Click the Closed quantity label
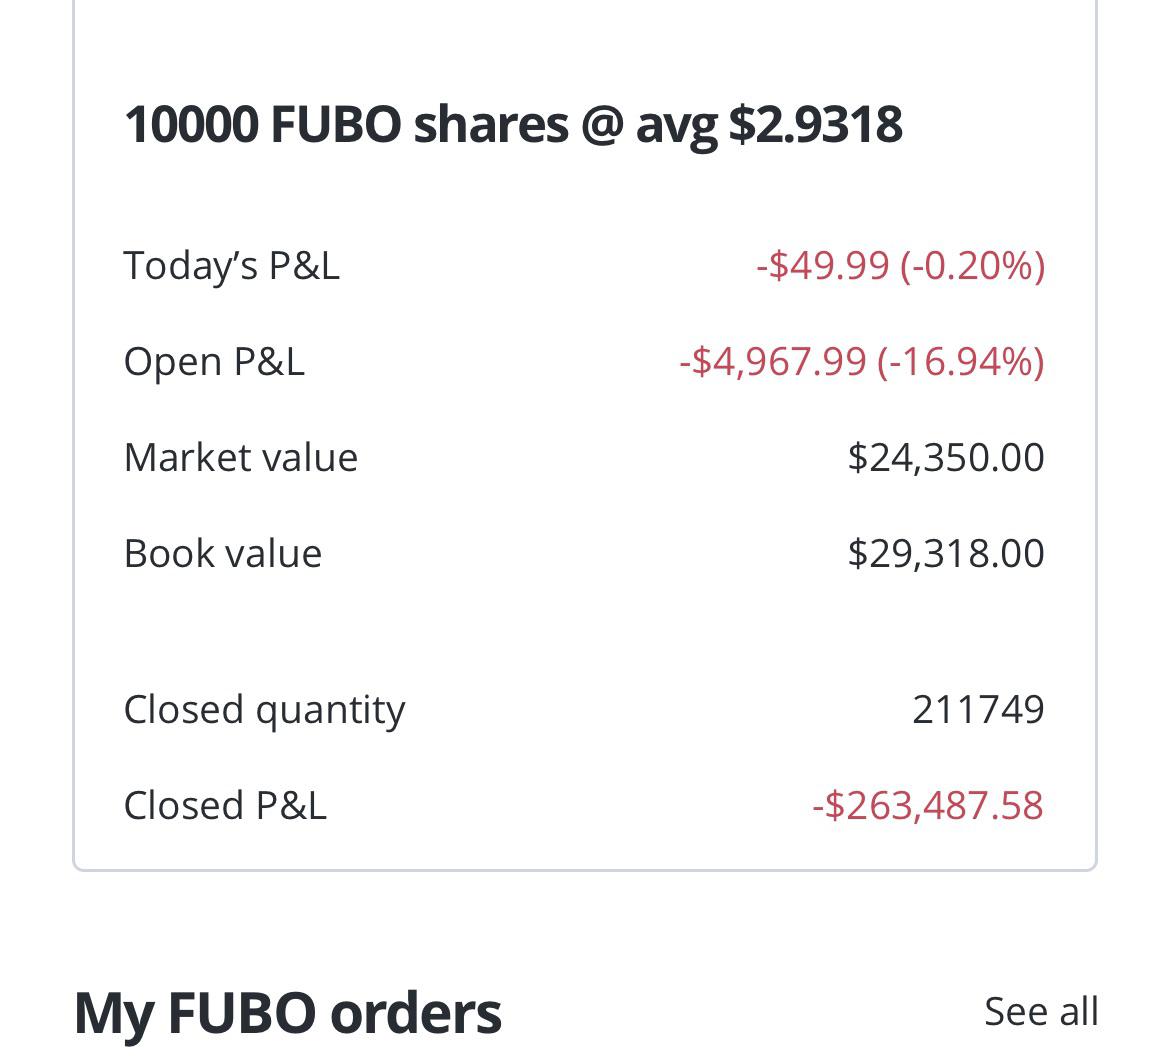The width and height of the screenshot is (1170, 1056). pyautogui.click(x=264, y=709)
